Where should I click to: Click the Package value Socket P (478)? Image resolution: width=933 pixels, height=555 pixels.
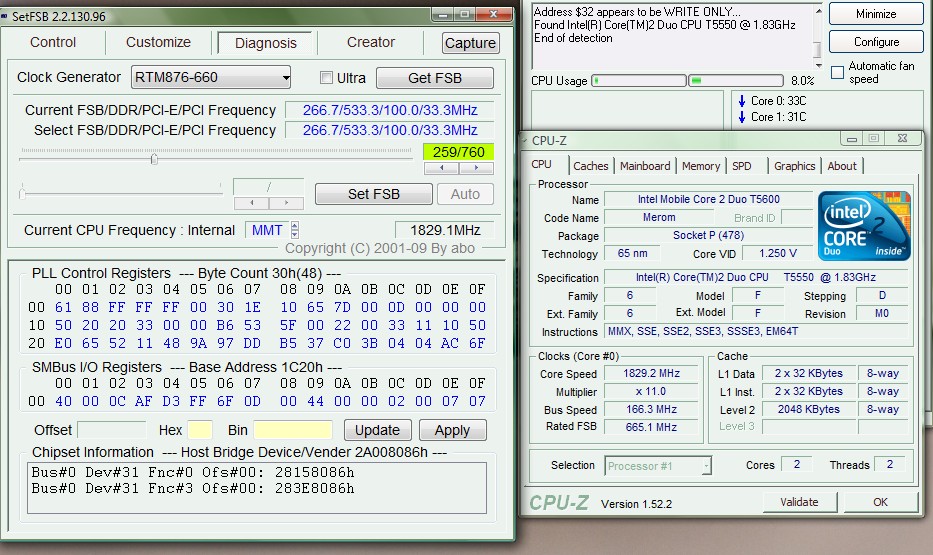pyautogui.click(x=708, y=236)
